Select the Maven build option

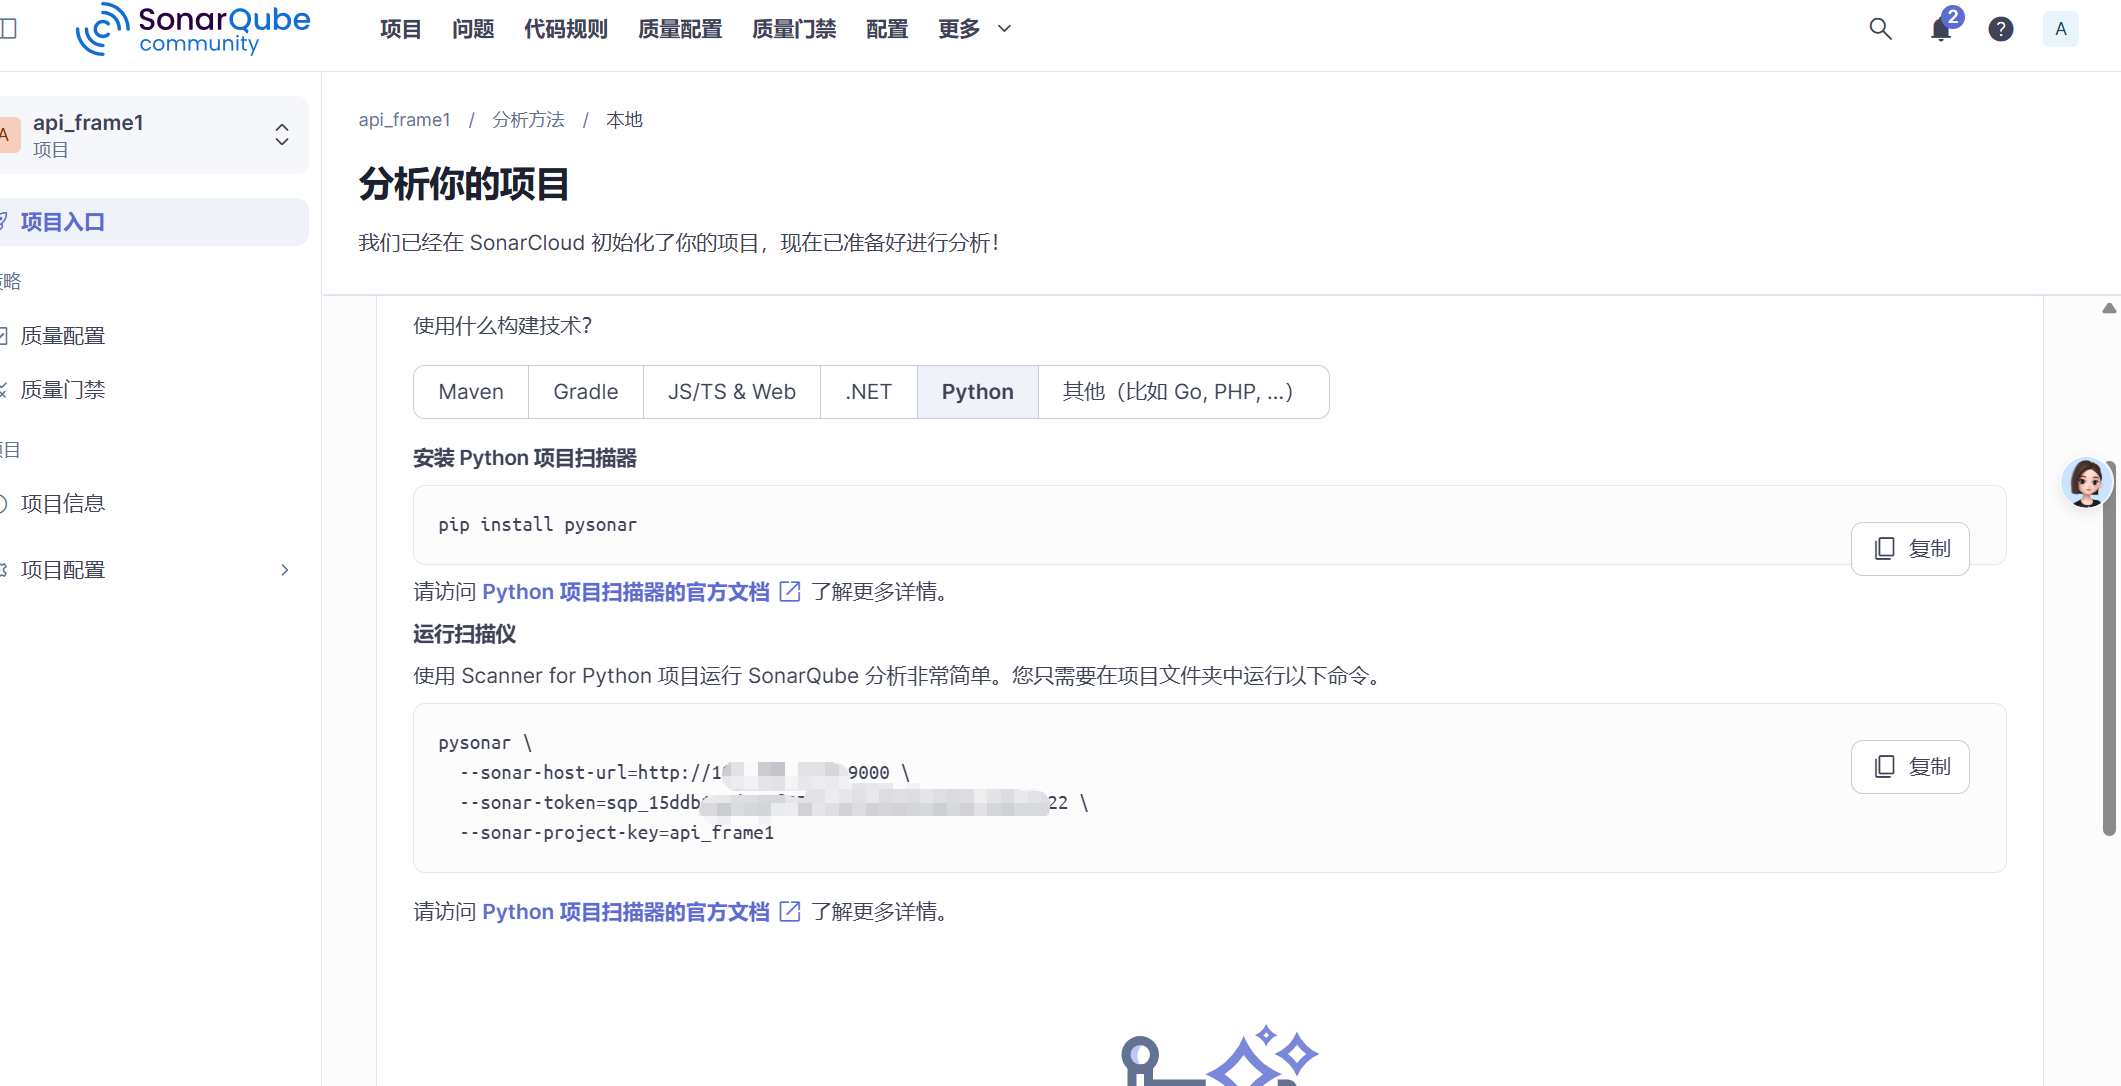point(471,392)
